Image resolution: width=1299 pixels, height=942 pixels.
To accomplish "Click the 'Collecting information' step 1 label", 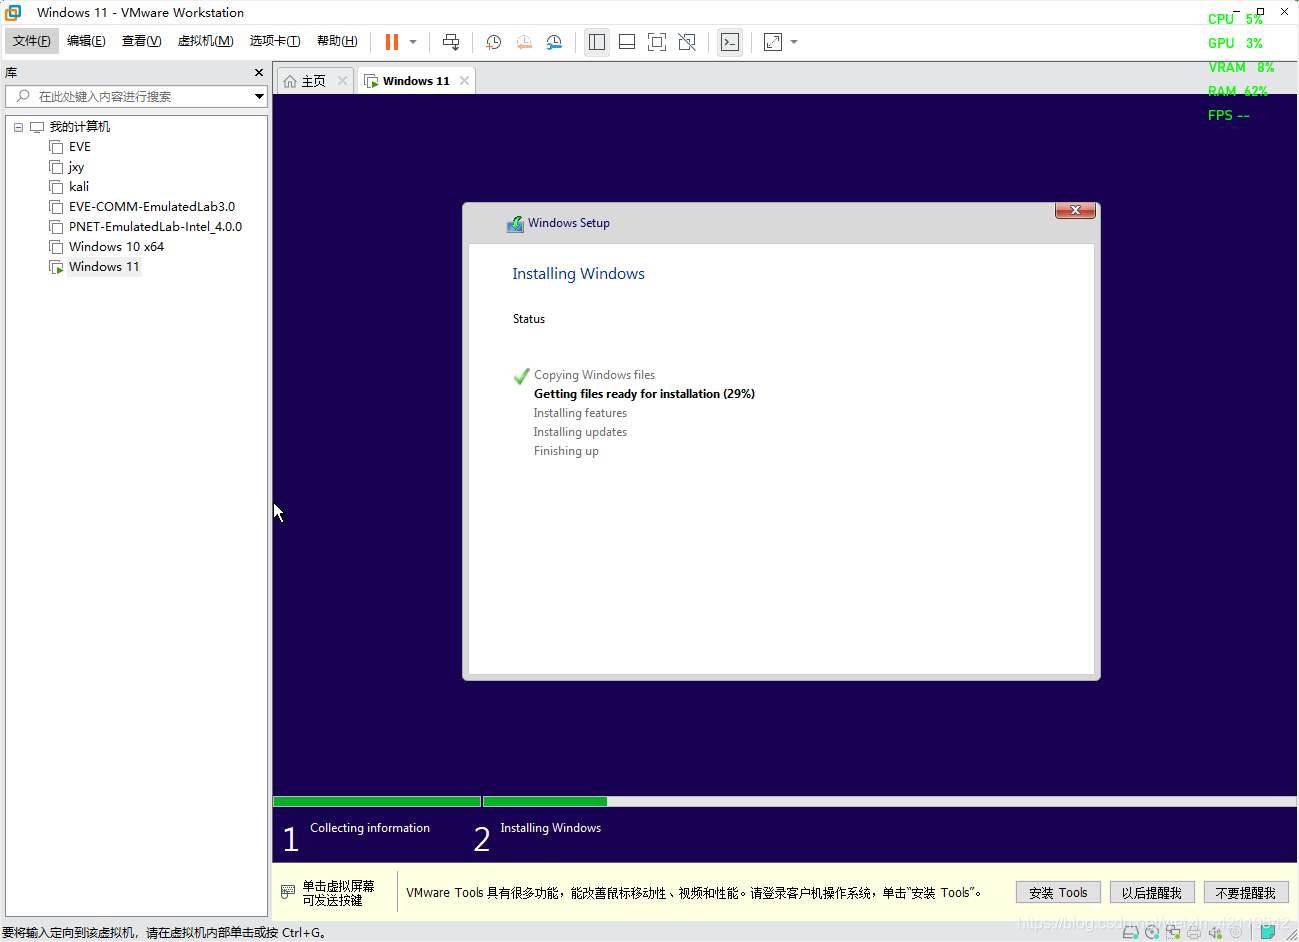I will 370,828.
